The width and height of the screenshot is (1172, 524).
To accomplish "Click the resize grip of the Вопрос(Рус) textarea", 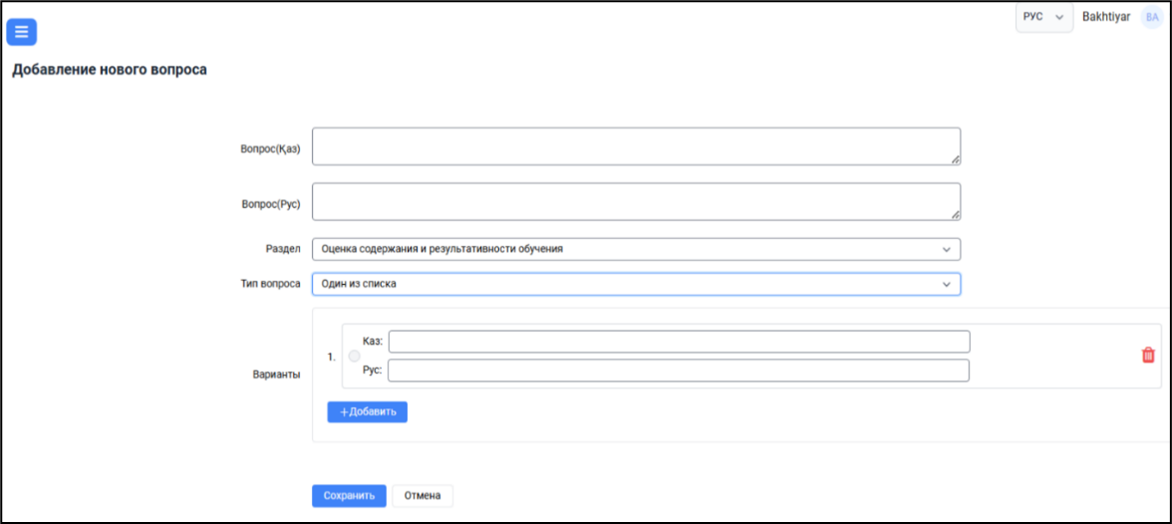I will point(955,215).
